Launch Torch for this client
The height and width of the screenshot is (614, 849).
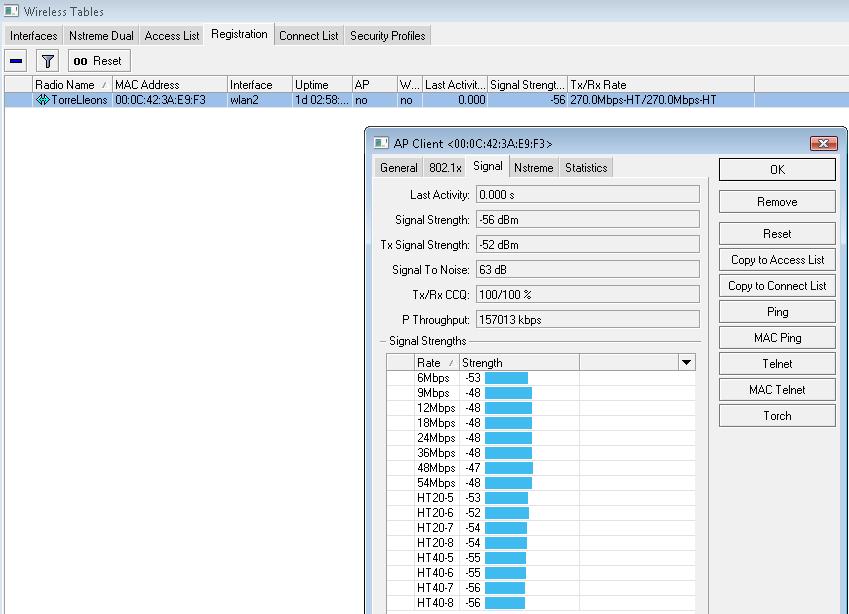click(x=776, y=415)
